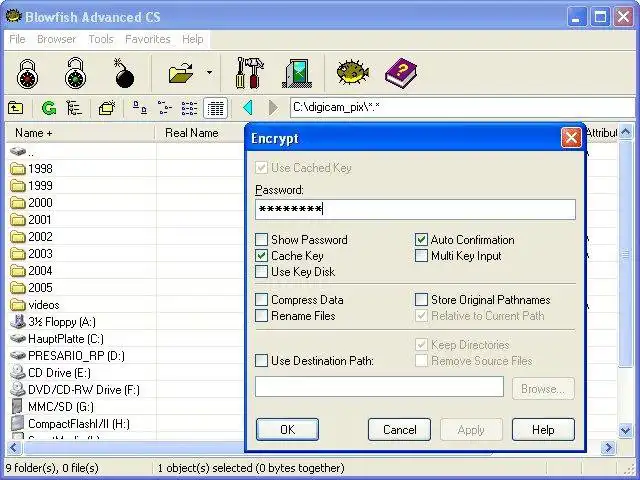
Task: Click the path address field
Action: coord(462,108)
